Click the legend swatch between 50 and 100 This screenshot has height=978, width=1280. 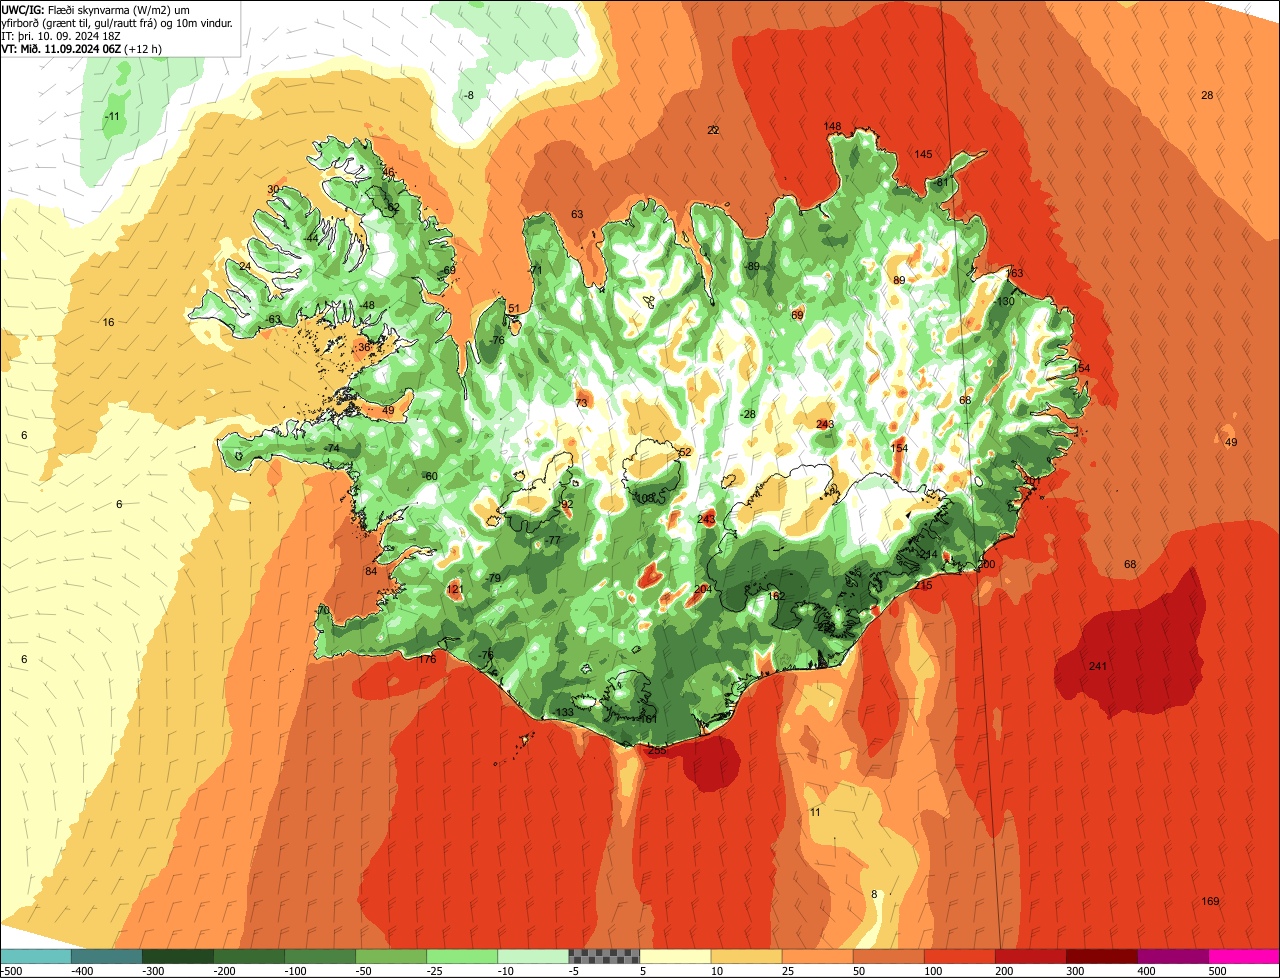click(x=888, y=956)
